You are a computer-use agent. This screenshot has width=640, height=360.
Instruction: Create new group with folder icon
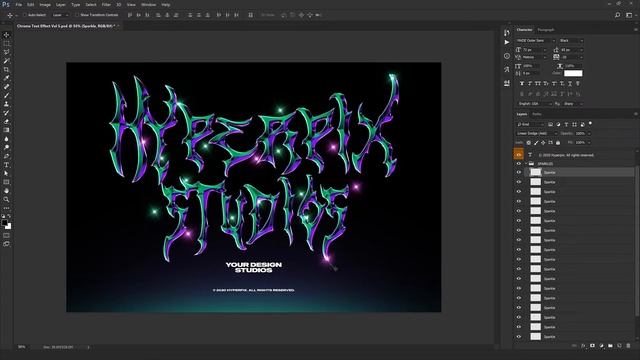[x=610, y=346]
